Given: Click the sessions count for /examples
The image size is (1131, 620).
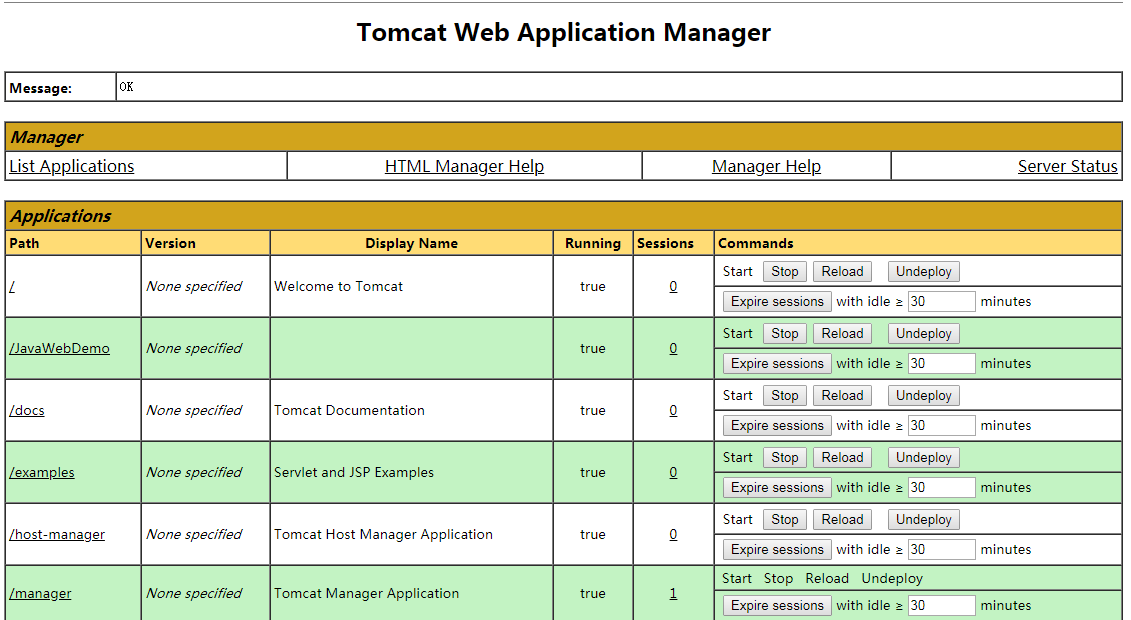Looking at the screenshot, I should 673,472.
